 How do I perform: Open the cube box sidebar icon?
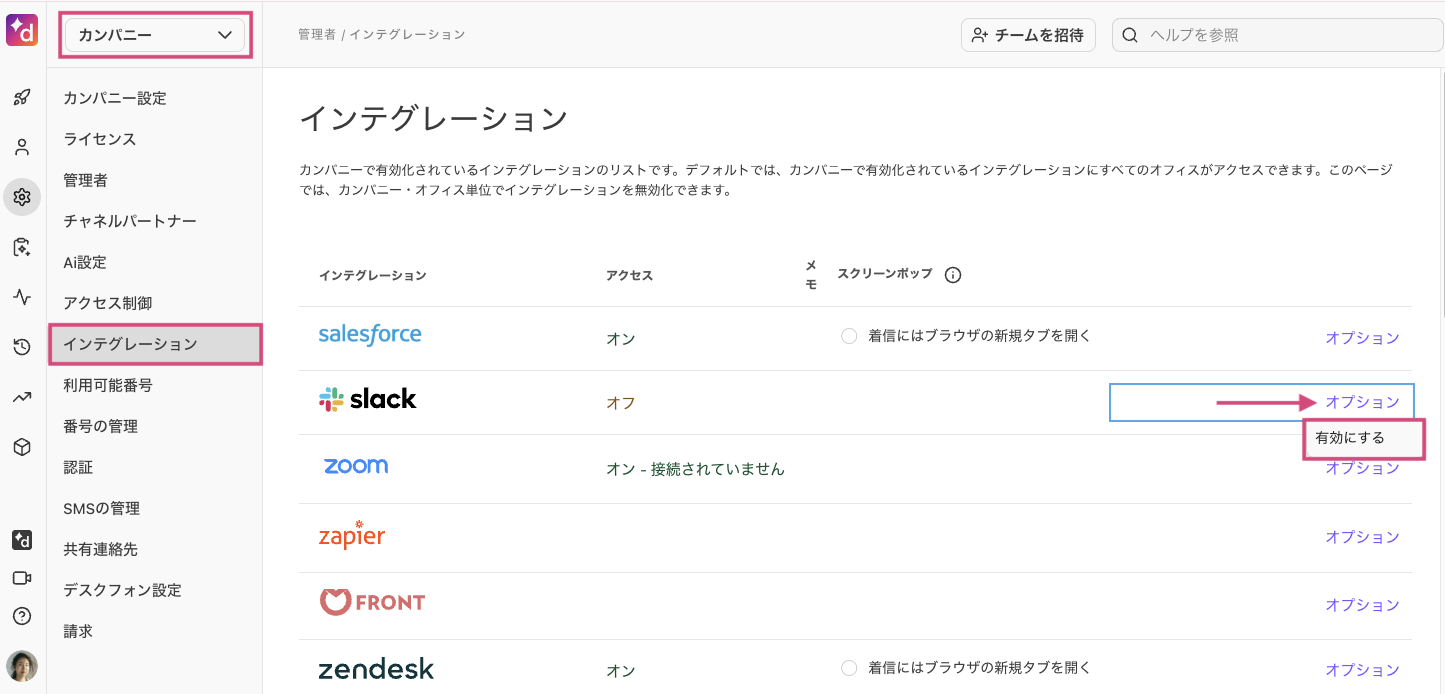(22, 447)
